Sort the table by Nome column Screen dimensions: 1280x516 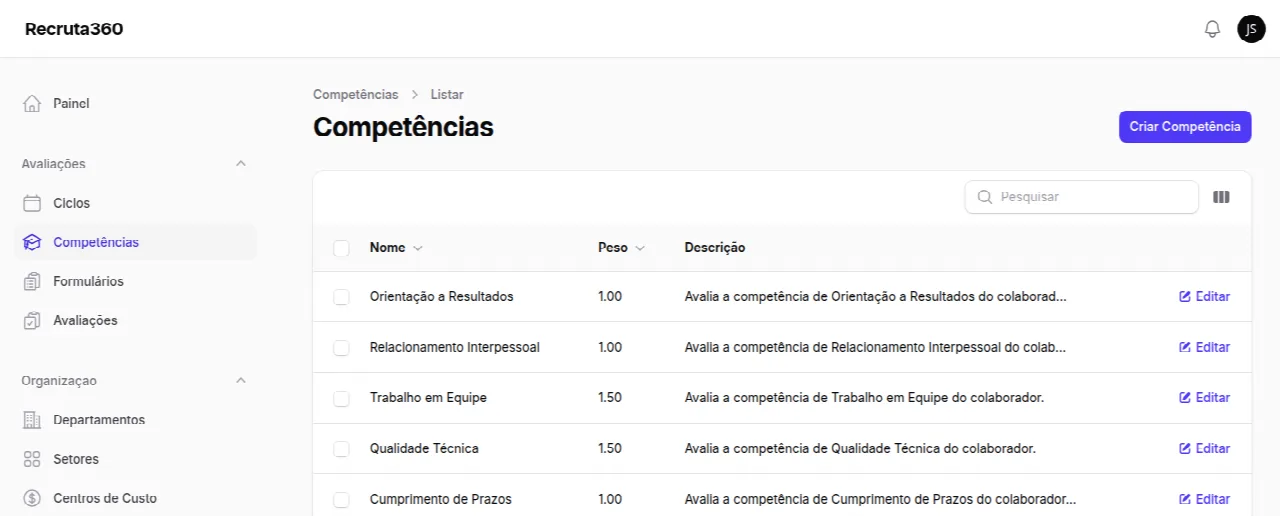tap(396, 247)
